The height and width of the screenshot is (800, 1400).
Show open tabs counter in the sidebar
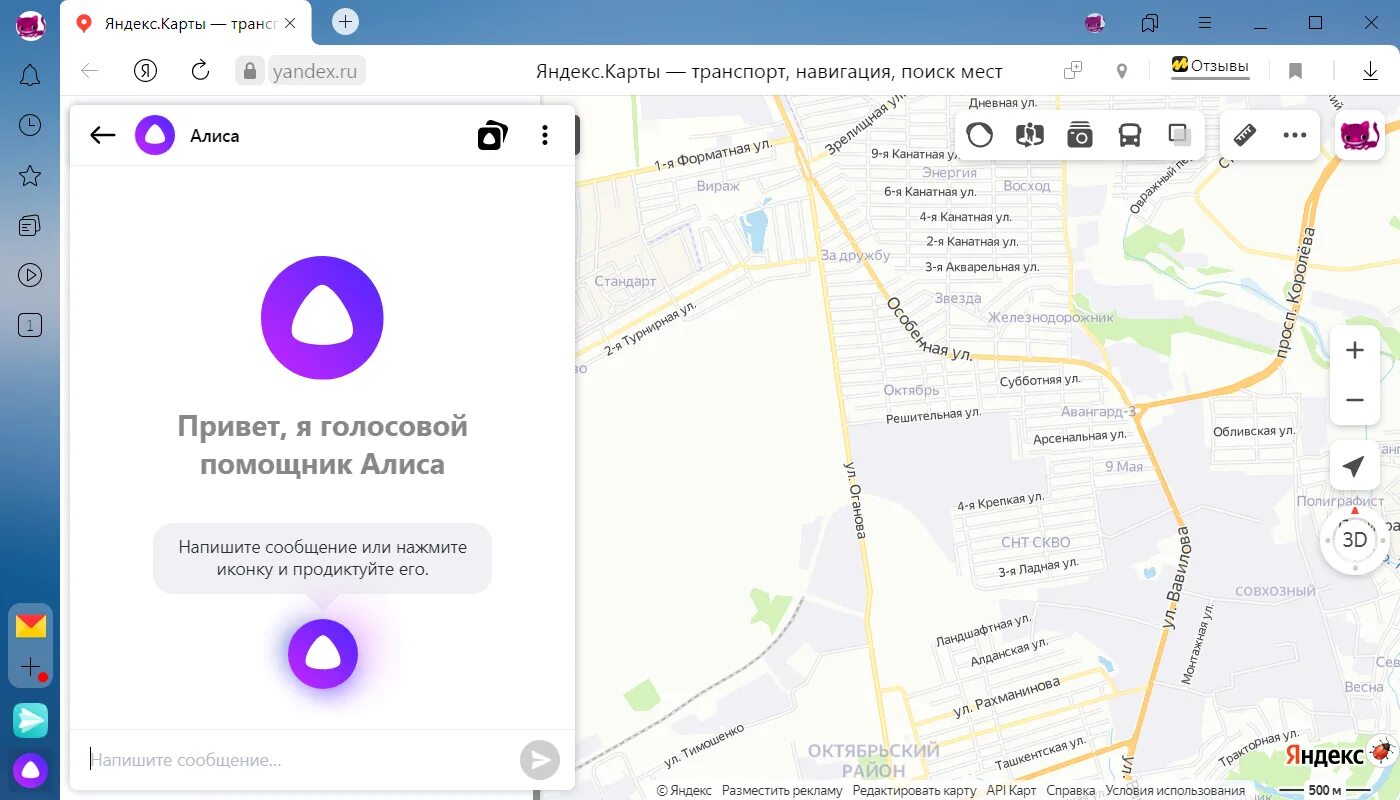pyautogui.click(x=30, y=325)
